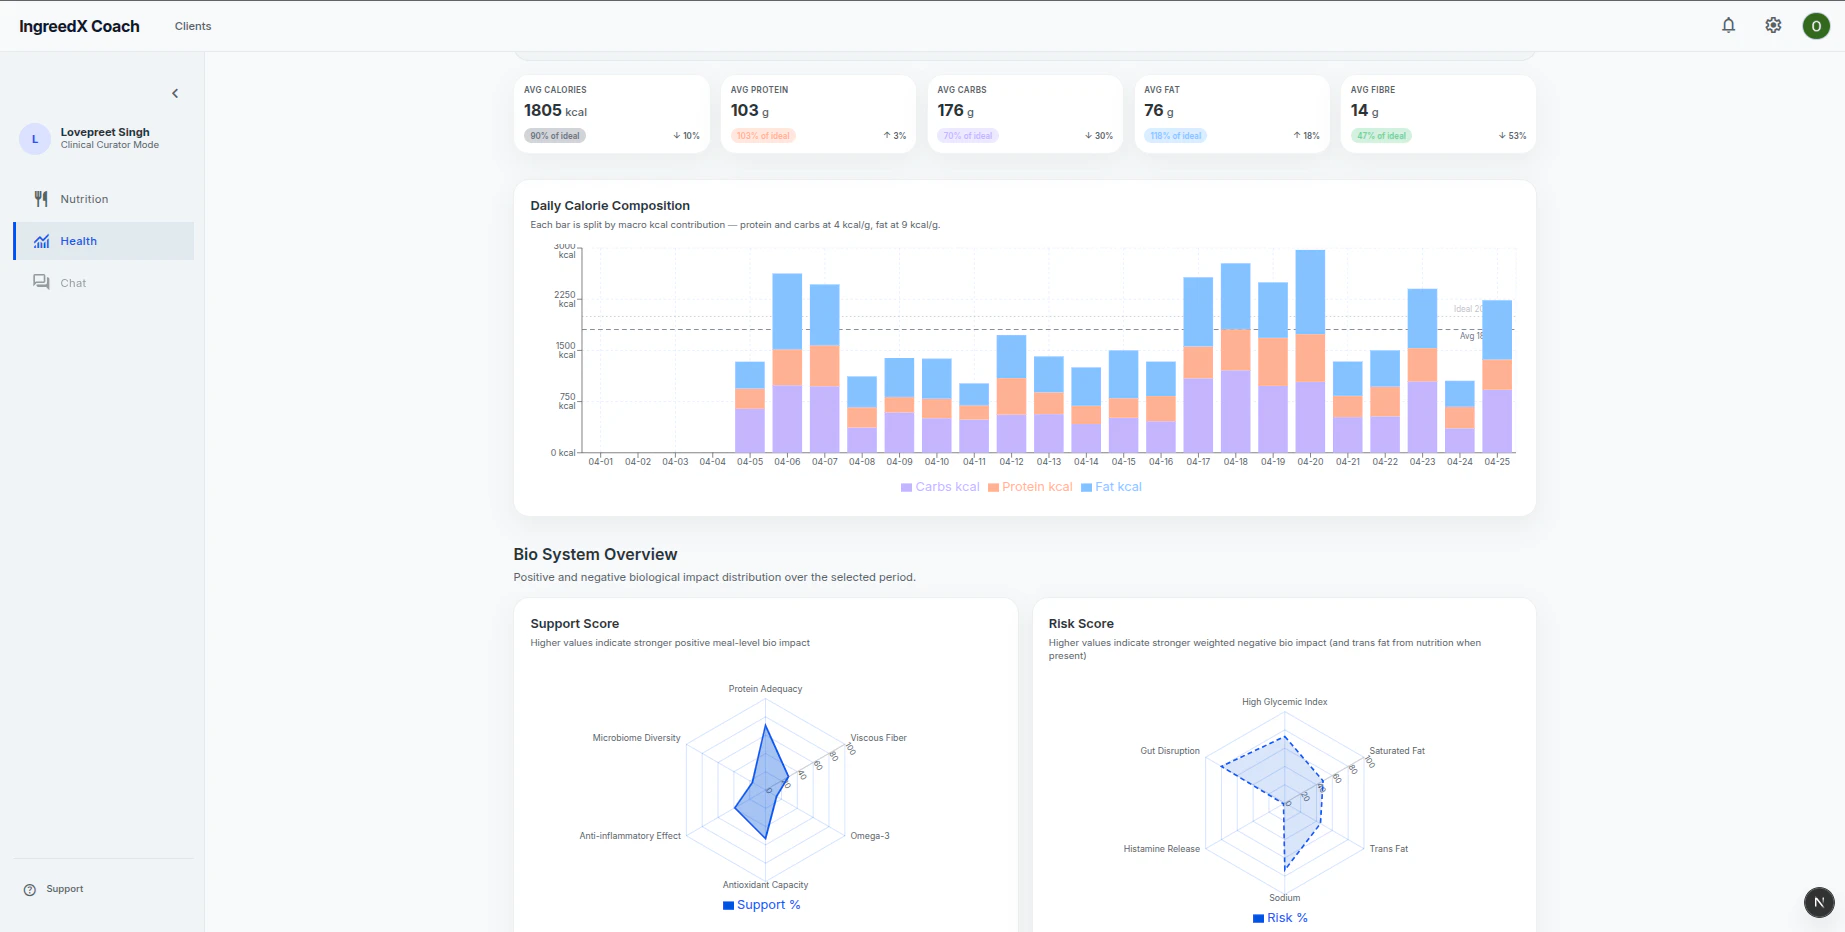Open the settings gear
The width and height of the screenshot is (1845, 932).
(1773, 26)
